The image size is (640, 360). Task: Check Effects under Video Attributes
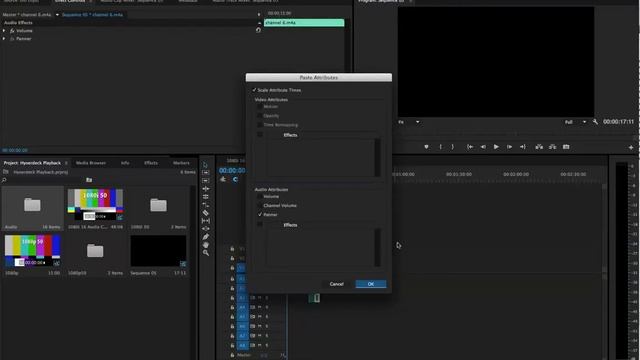[260, 134]
